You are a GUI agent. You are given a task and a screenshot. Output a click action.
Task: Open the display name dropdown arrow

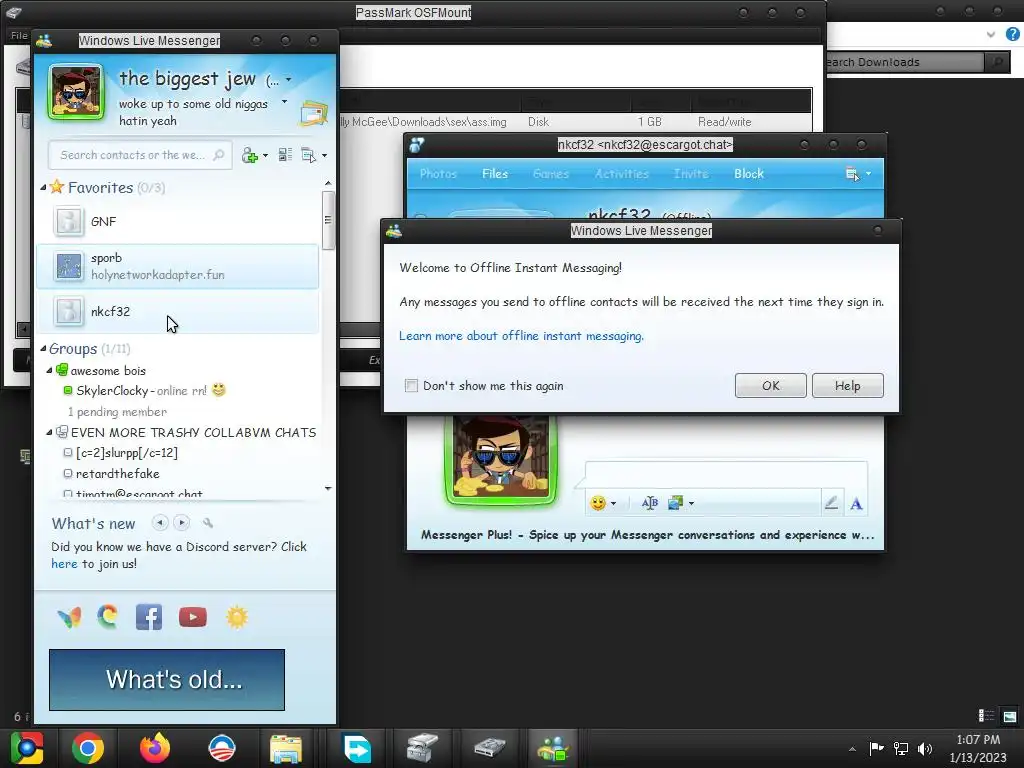click(289, 80)
